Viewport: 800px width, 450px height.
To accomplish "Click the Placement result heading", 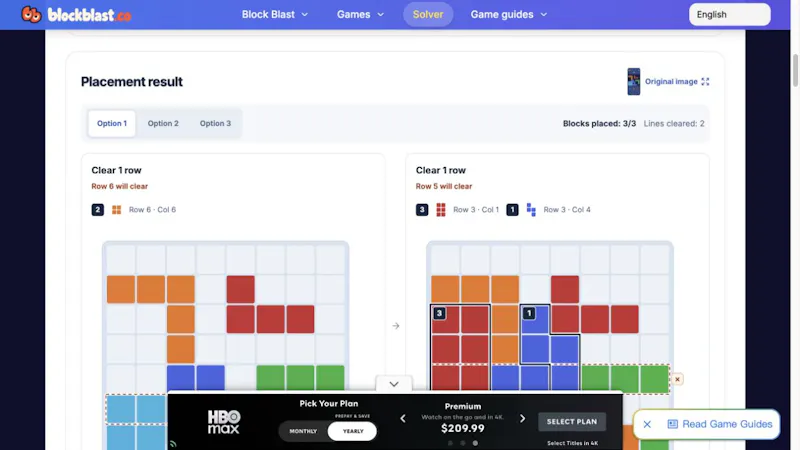I will coord(132,82).
